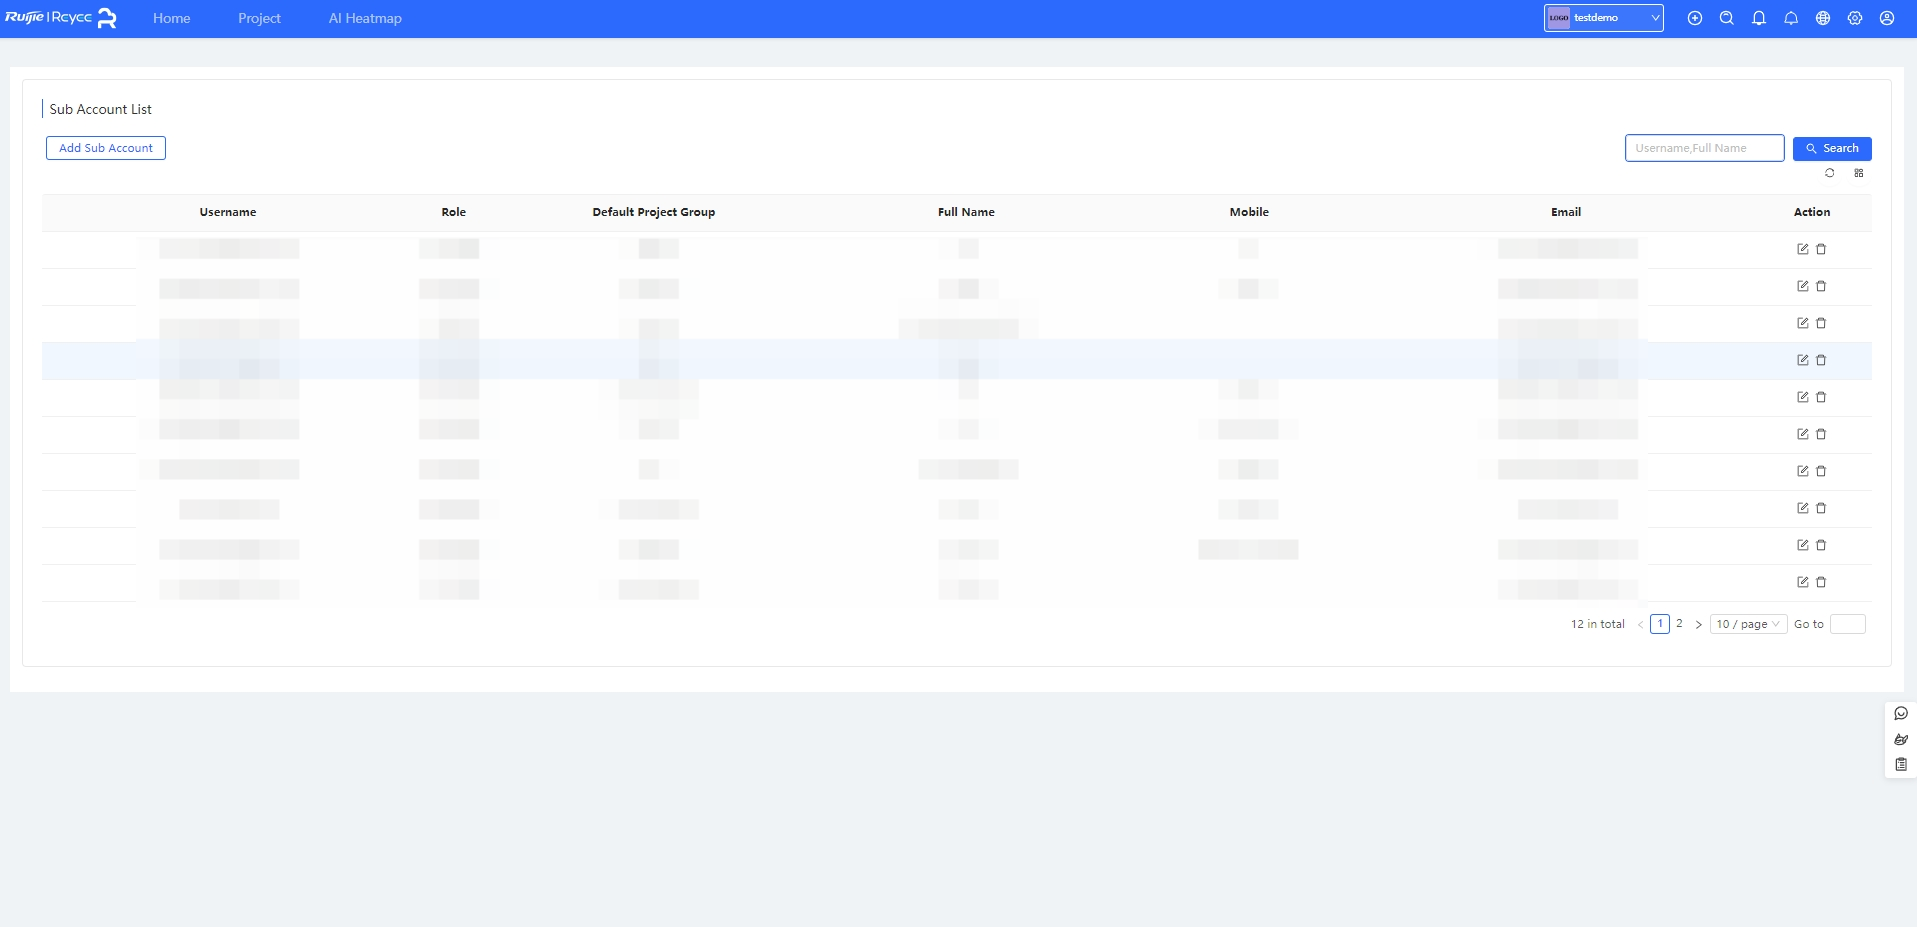Edit the first sub account row
The width and height of the screenshot is (1917, 927).
[x=1802, y=249]
